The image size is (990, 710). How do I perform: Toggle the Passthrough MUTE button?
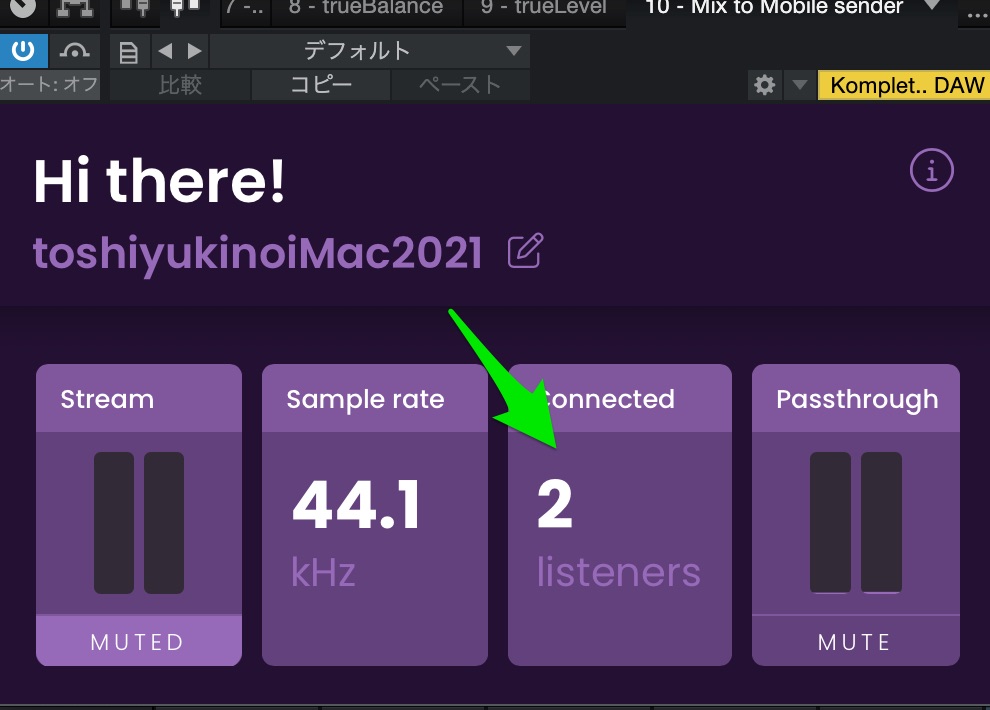(x=854, y=641)
